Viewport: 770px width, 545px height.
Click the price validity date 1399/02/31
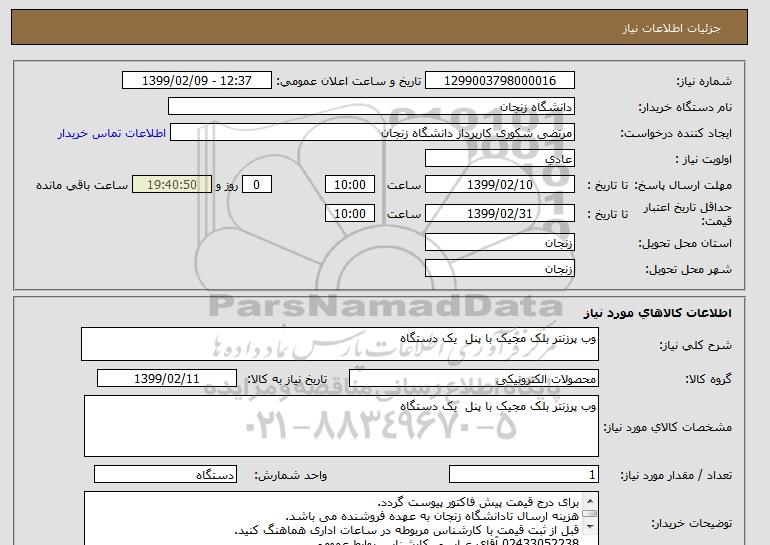click(x=499, y=213)
